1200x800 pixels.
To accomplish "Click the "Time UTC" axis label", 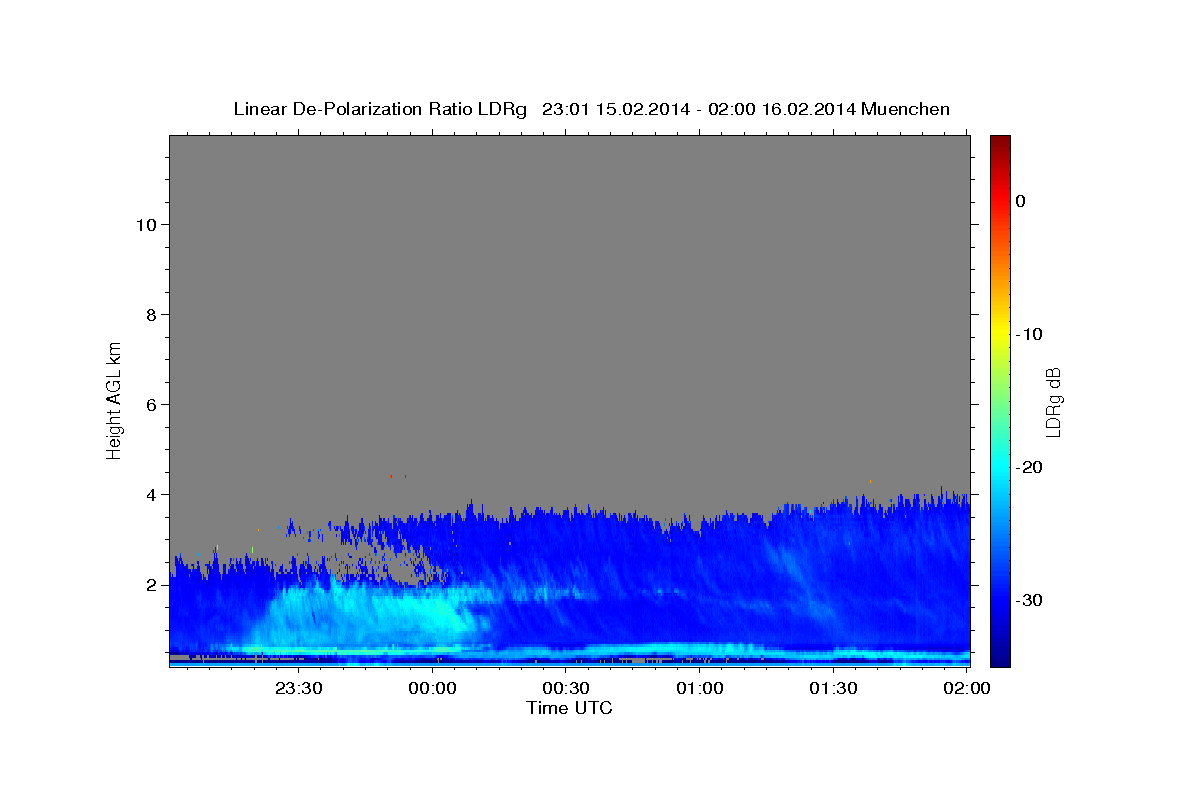I will click(x=569, y=708).
